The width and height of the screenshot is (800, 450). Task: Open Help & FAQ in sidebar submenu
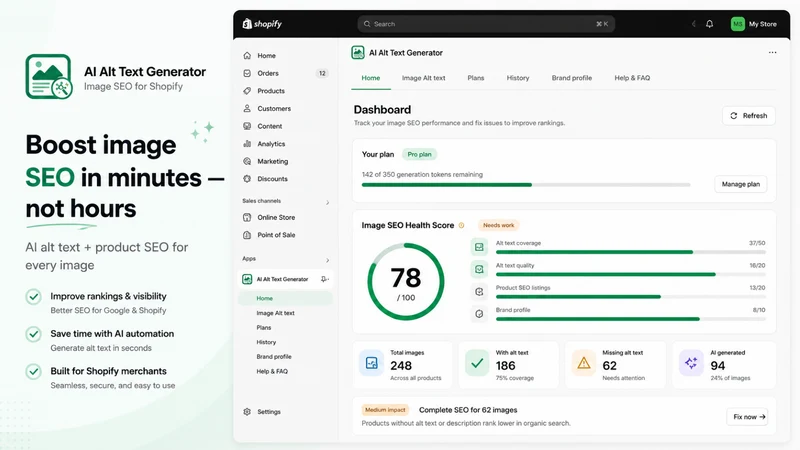272,371
